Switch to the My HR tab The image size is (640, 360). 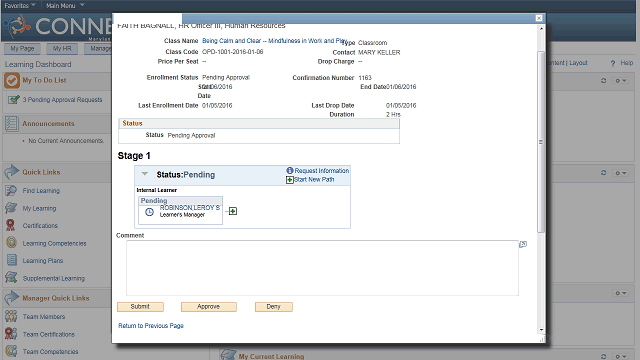(62, 49)
